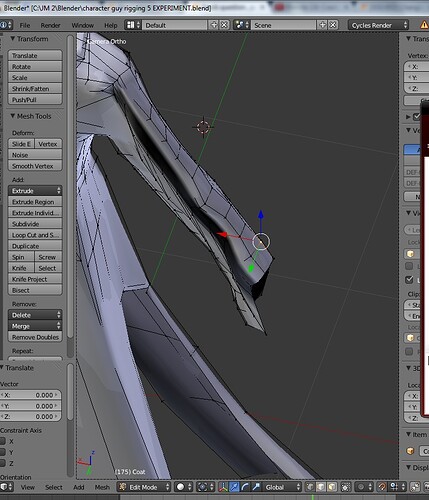Click the Vector Y value field

point(30,406)
